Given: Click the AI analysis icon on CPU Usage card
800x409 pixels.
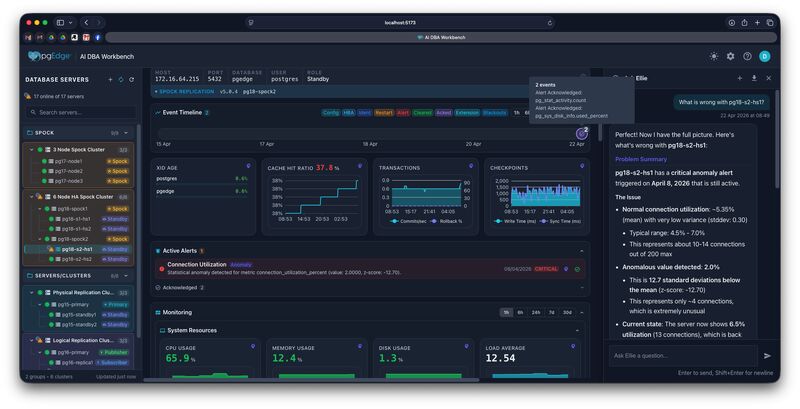Looking at the screenshot, I should point(253,346).
